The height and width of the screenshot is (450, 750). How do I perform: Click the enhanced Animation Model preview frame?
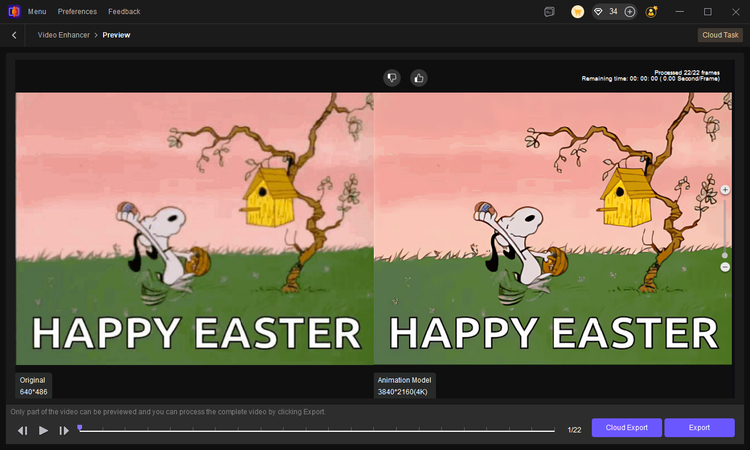[x=553, y=229]
